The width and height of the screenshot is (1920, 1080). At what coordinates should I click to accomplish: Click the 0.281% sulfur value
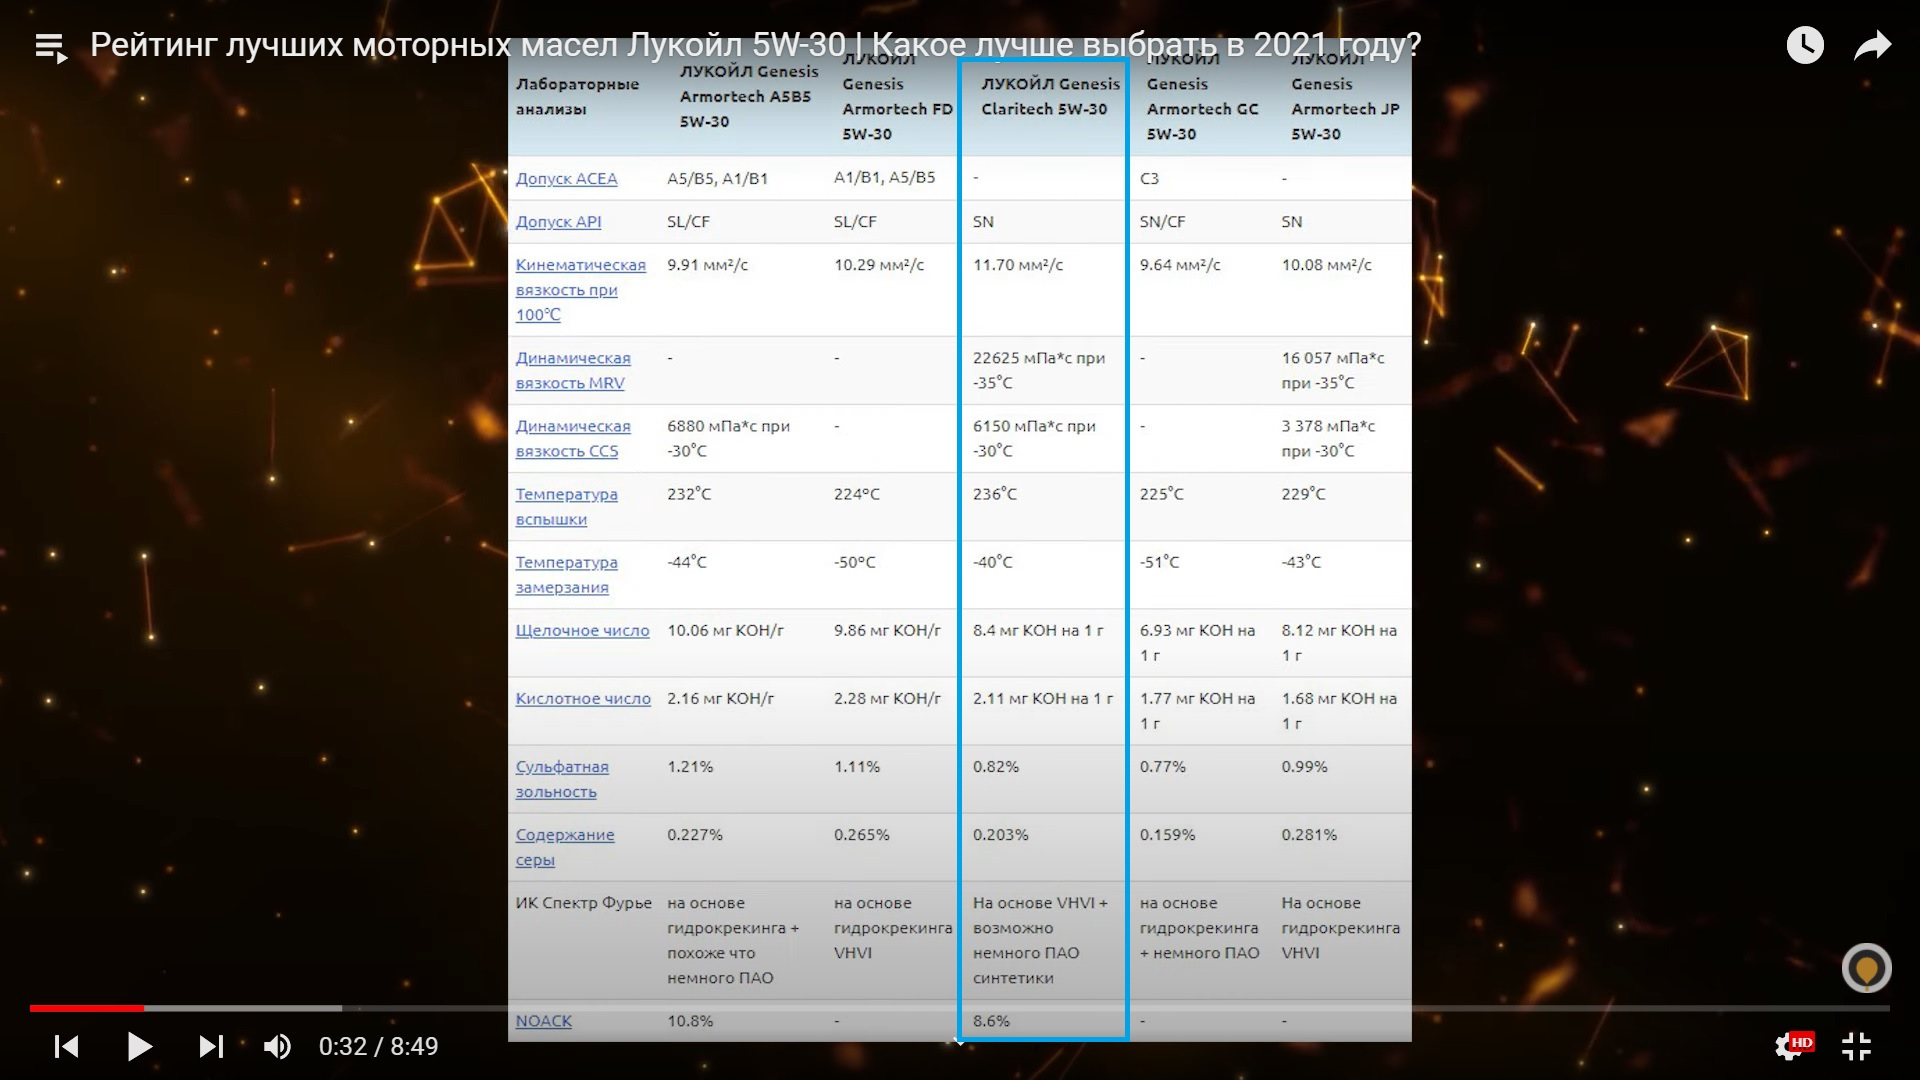1309,834
